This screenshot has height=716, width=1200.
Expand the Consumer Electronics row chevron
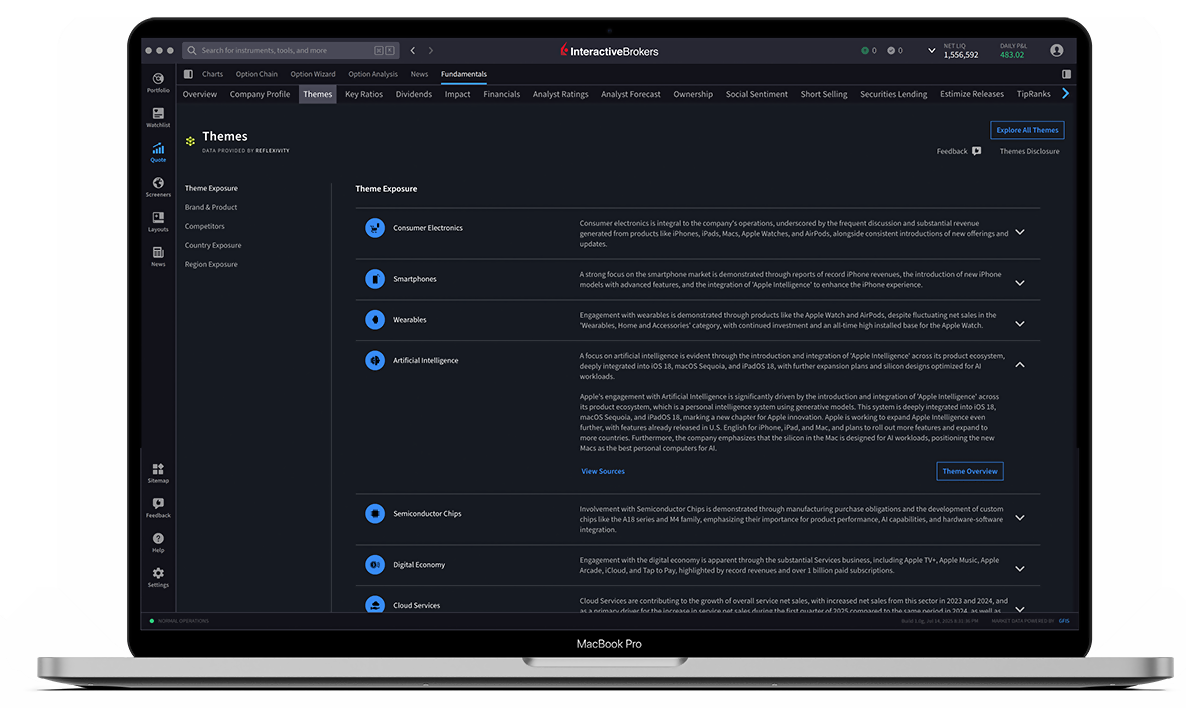point(1020,232)
